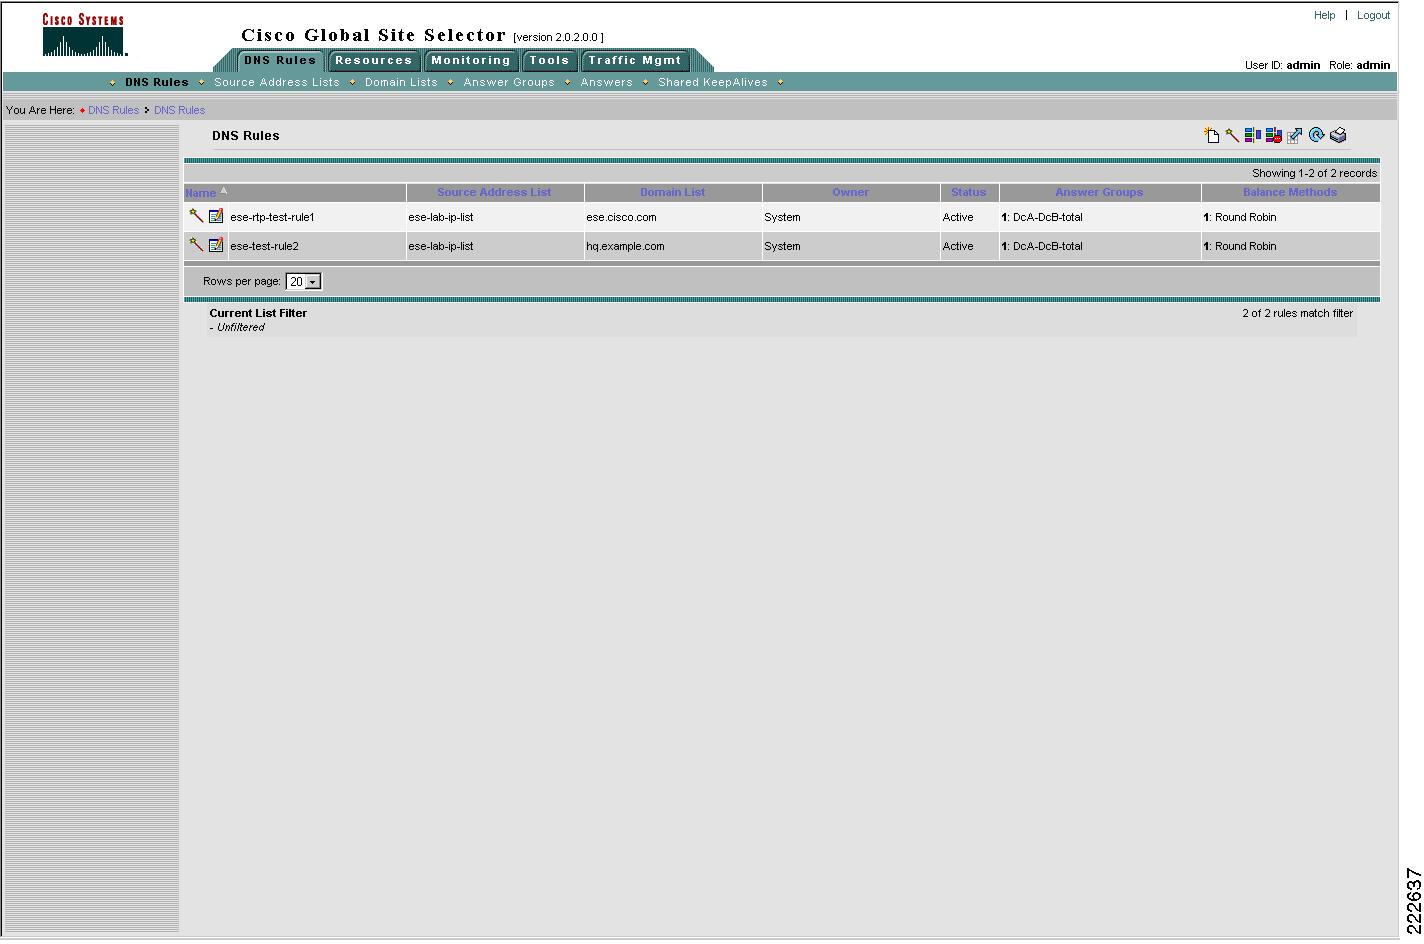Click the '2 of 2 rules match filter' text
Screen dimensions: 1424x944
point(1297,313)
